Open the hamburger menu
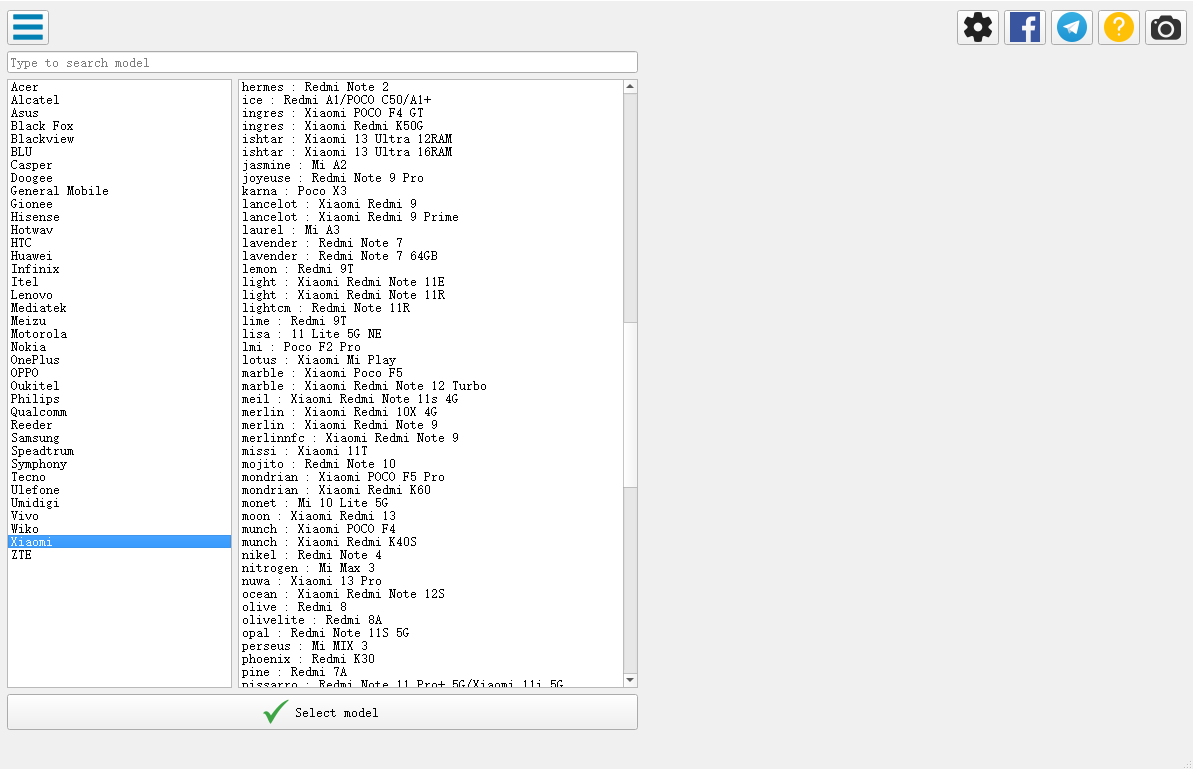The image size is (1193, 769). (28, 27)
